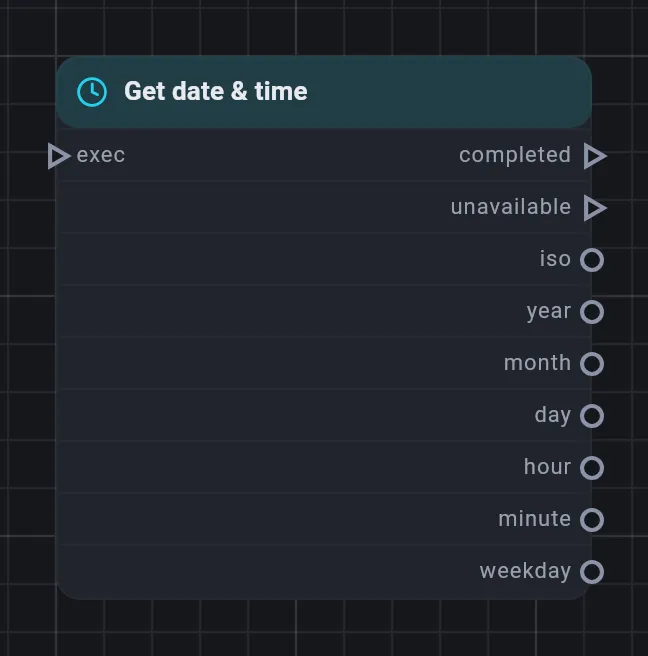This screenshot has width=648, height=656.
Task: Click the "hour" label
Action: 547,466
